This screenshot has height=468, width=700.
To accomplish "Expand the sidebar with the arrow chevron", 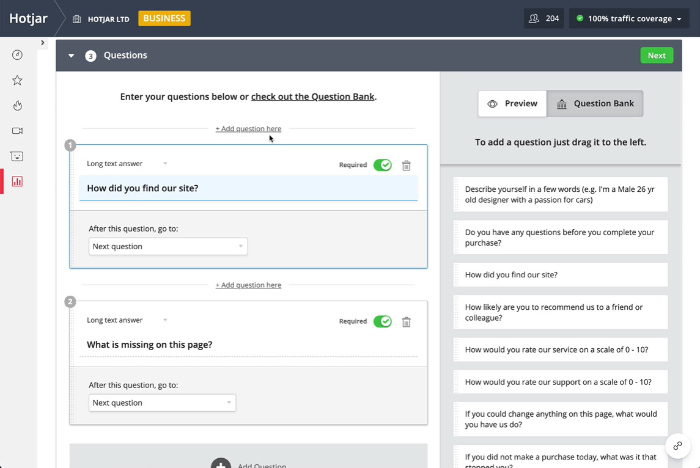I will [42, 43].
